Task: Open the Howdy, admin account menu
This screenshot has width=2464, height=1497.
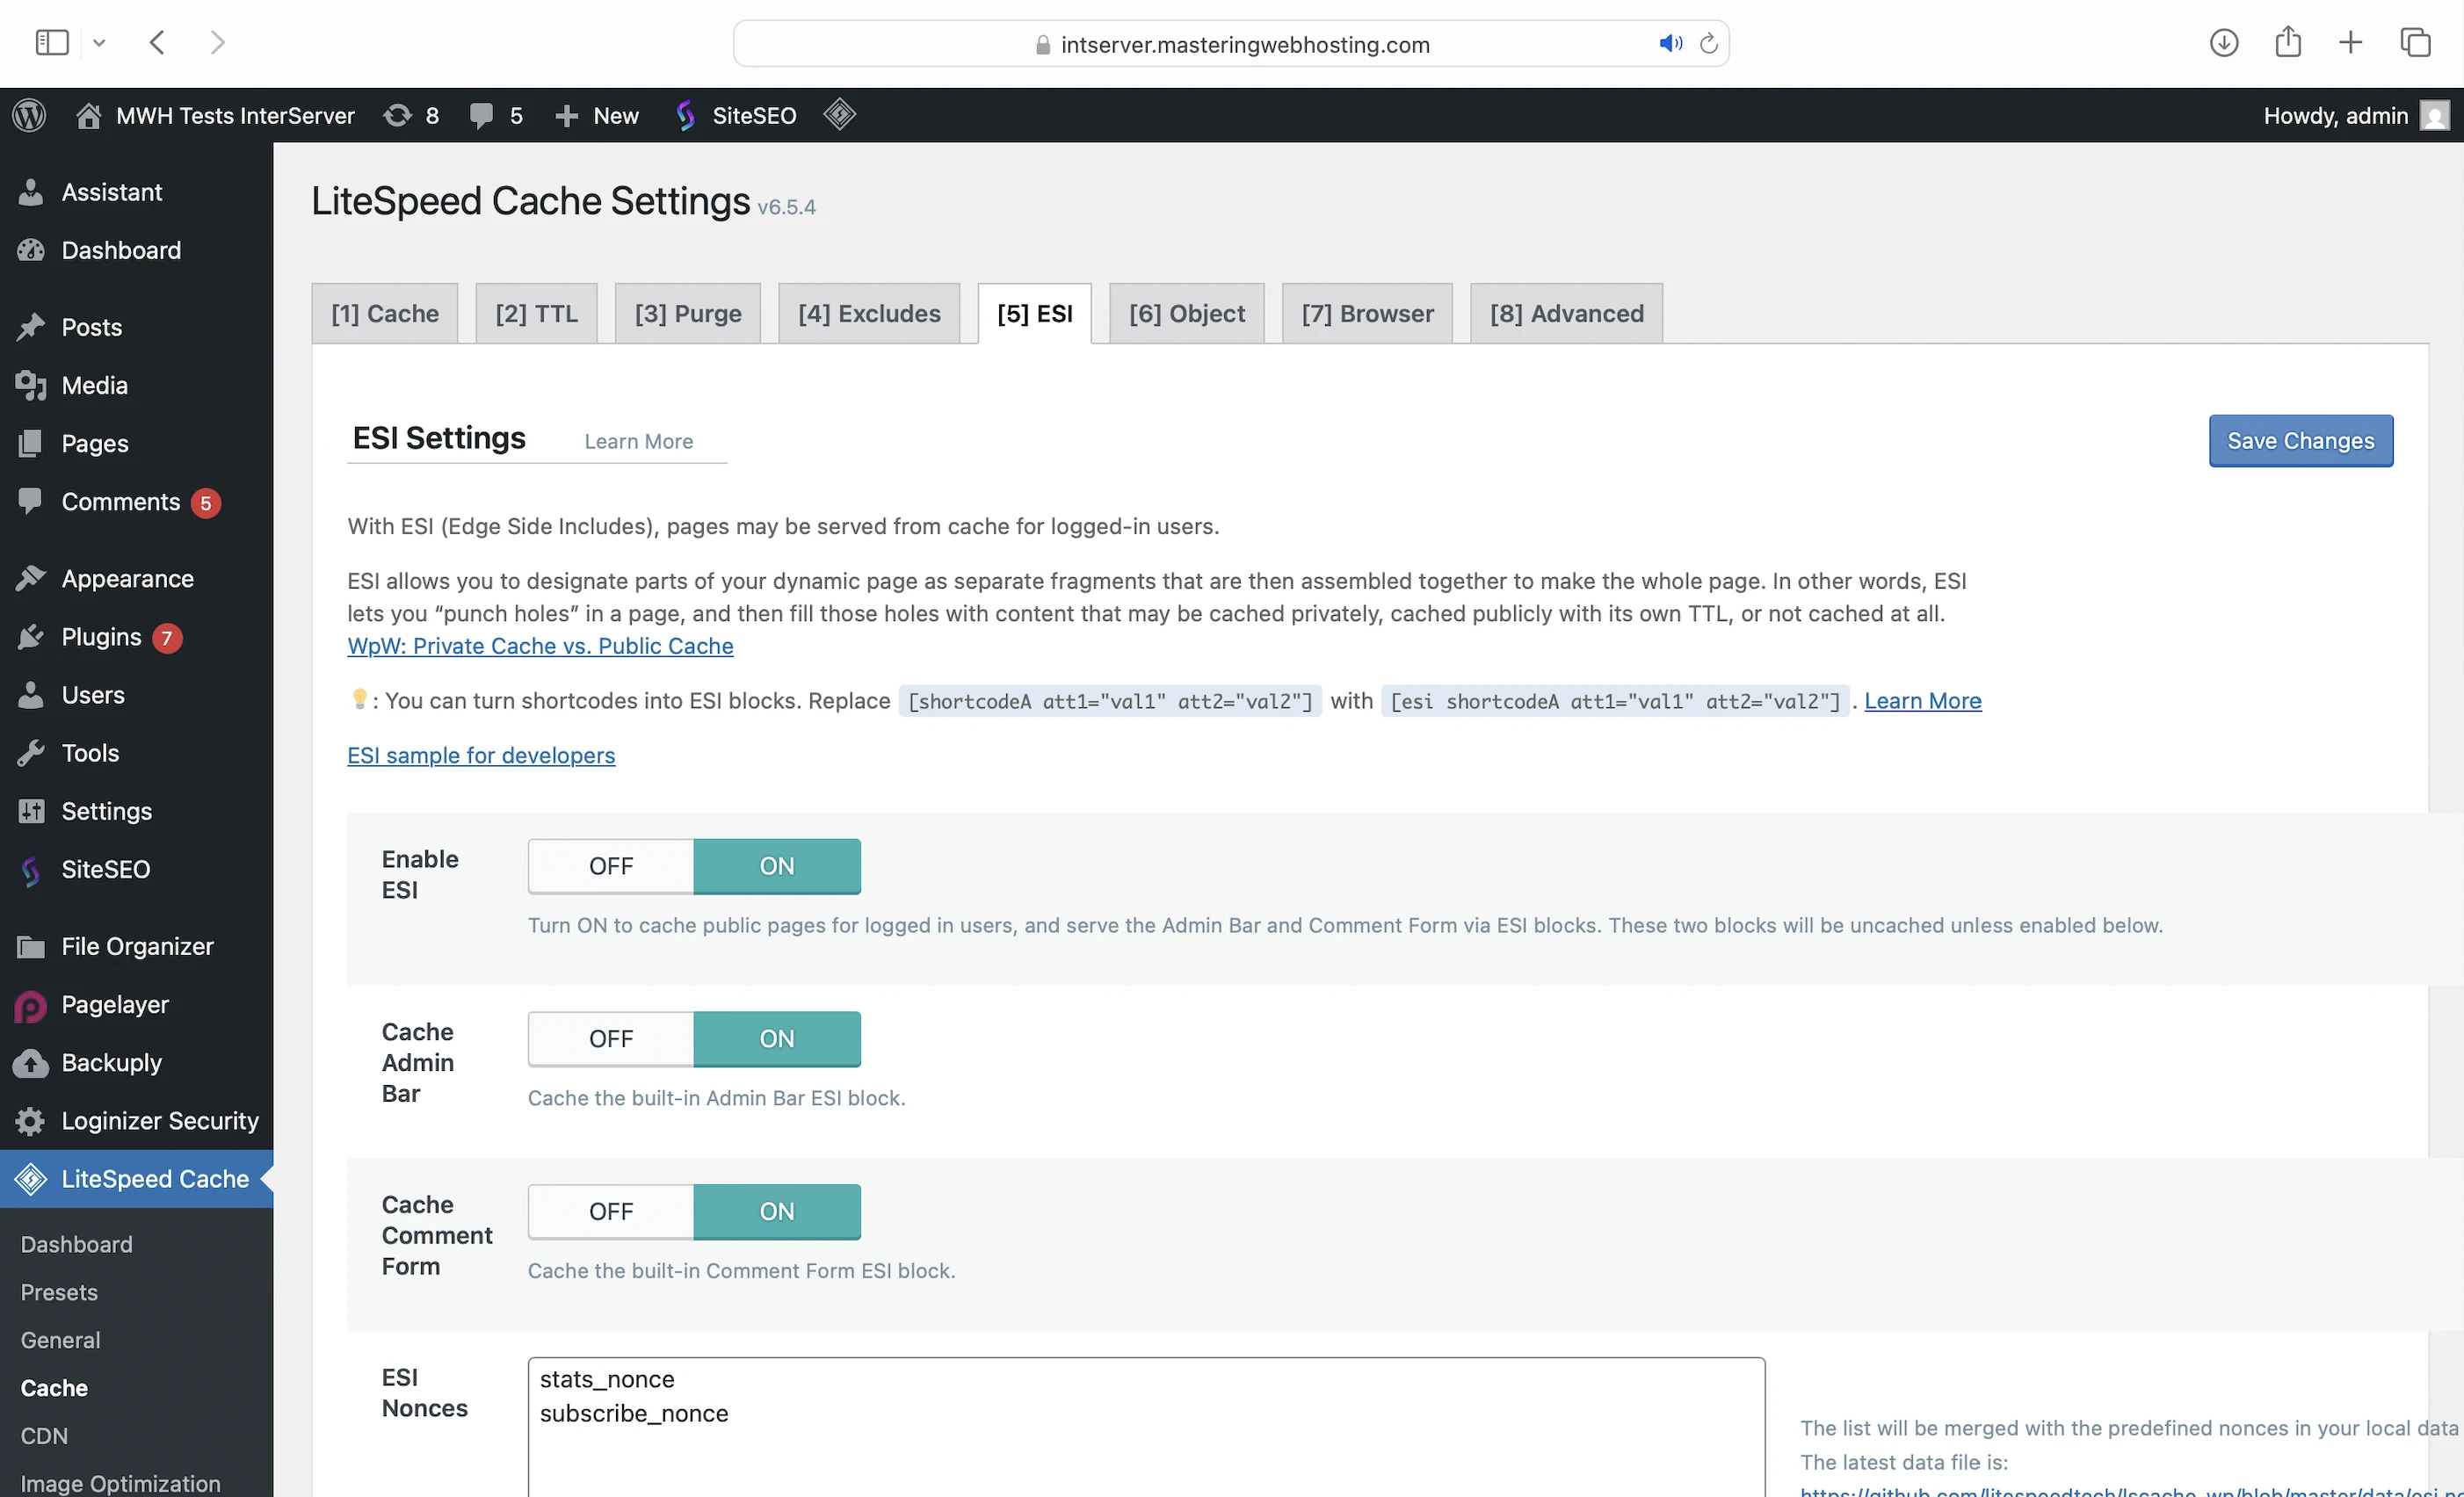Action: 2336,116
